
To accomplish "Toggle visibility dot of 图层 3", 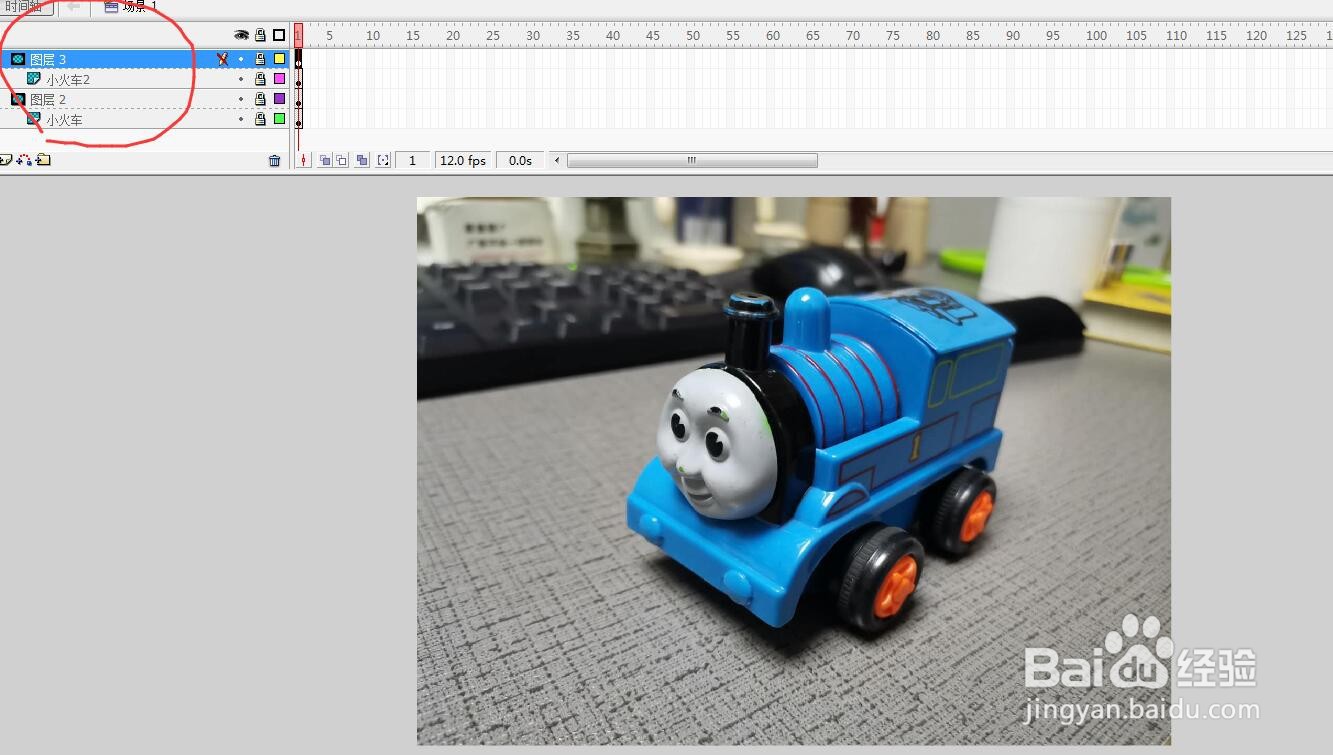I will pyautogui.click(x=241, y=59).
